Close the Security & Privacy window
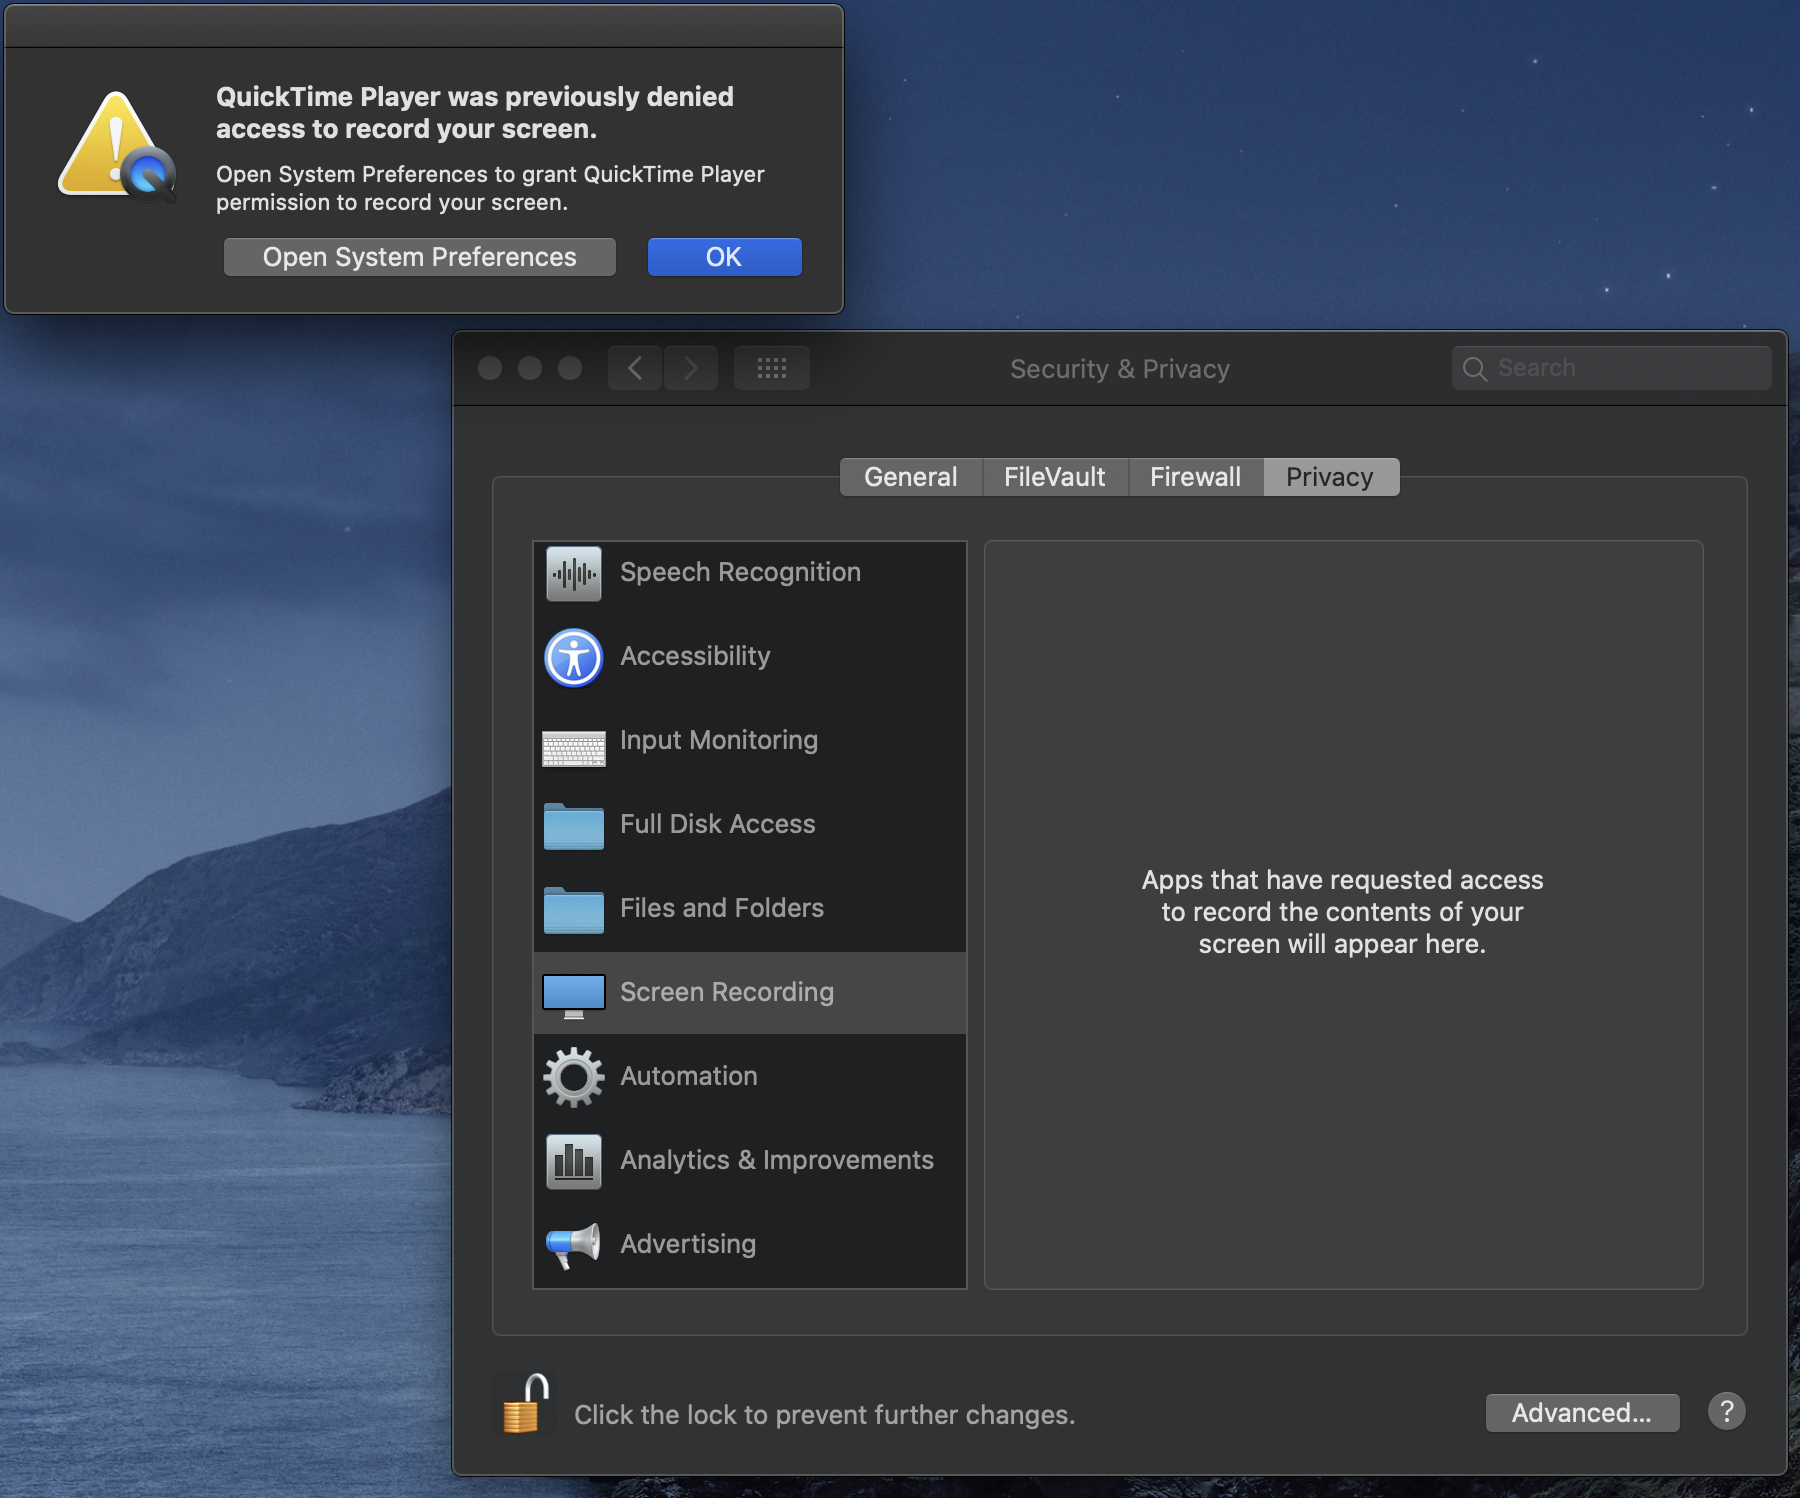Viewport: 1800px width, 1498px height. tap(490, 368)
